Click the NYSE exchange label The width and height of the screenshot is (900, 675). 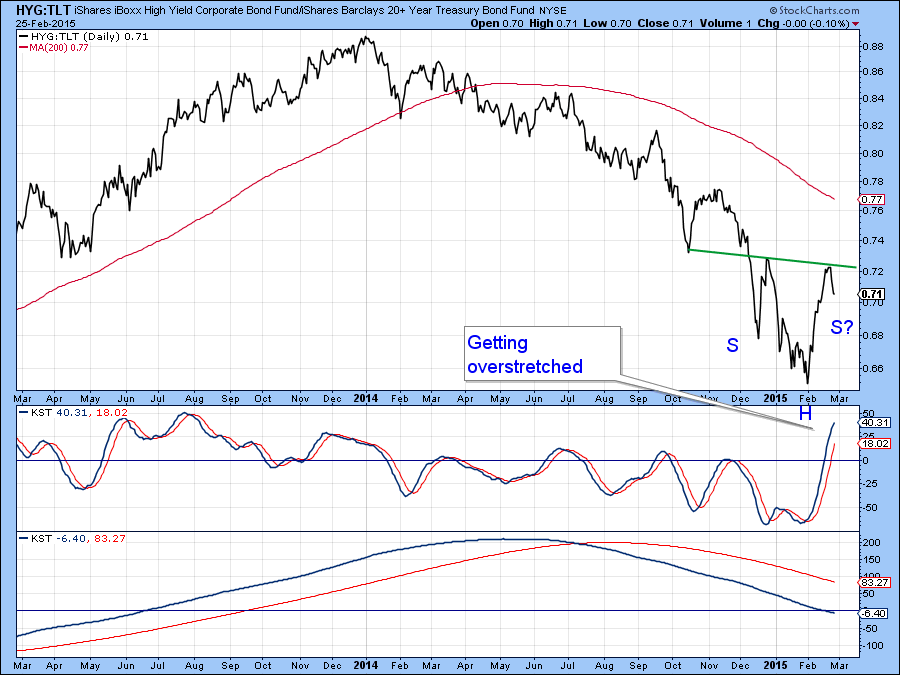pyautogui.click(x=552, y=11)
